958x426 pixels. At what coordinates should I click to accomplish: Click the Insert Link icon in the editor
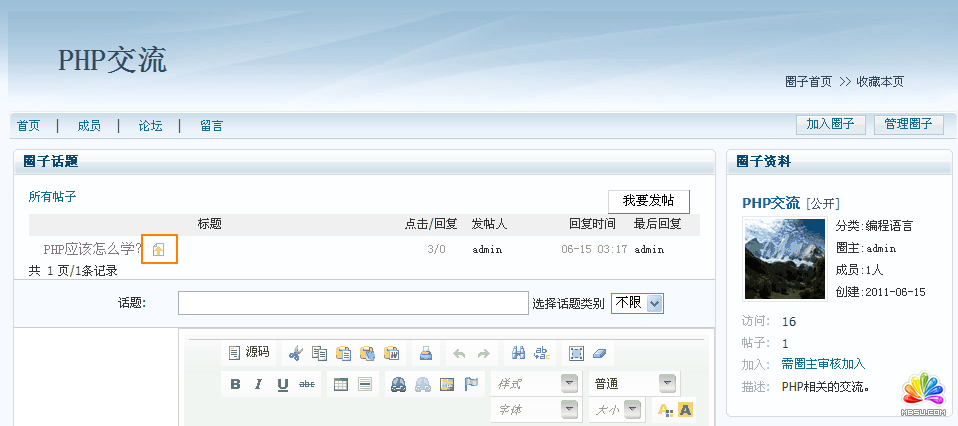pos(398,384)
